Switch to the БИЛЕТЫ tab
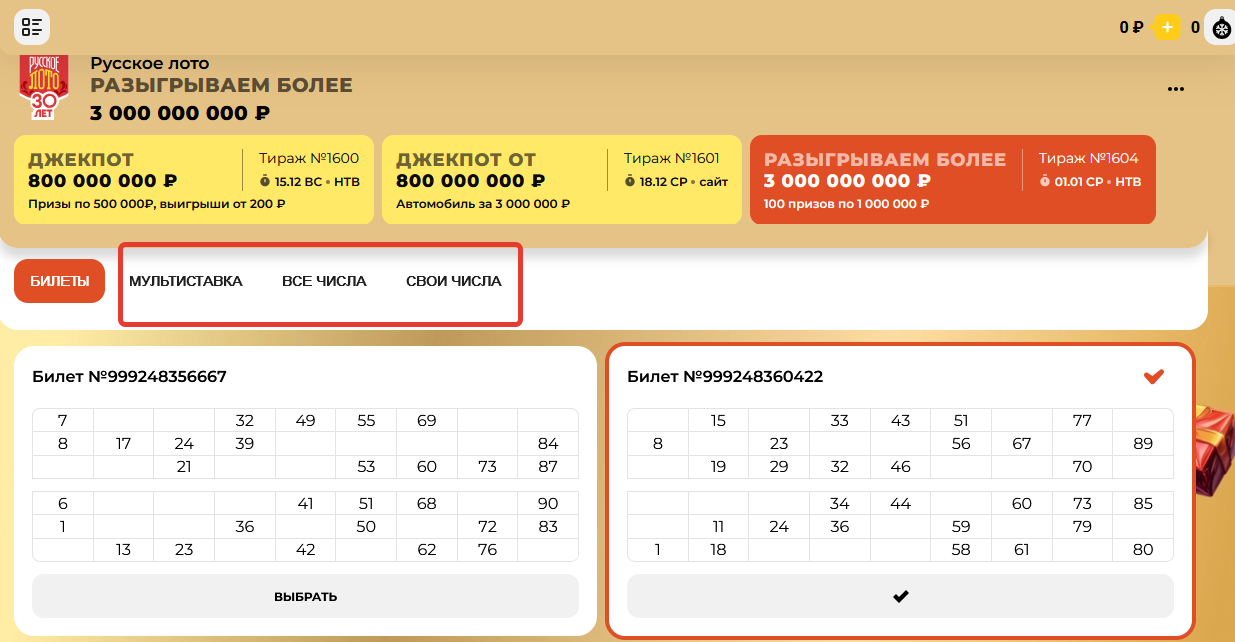The width and height of the screenshot is (1235, 642). pos(59,281)
